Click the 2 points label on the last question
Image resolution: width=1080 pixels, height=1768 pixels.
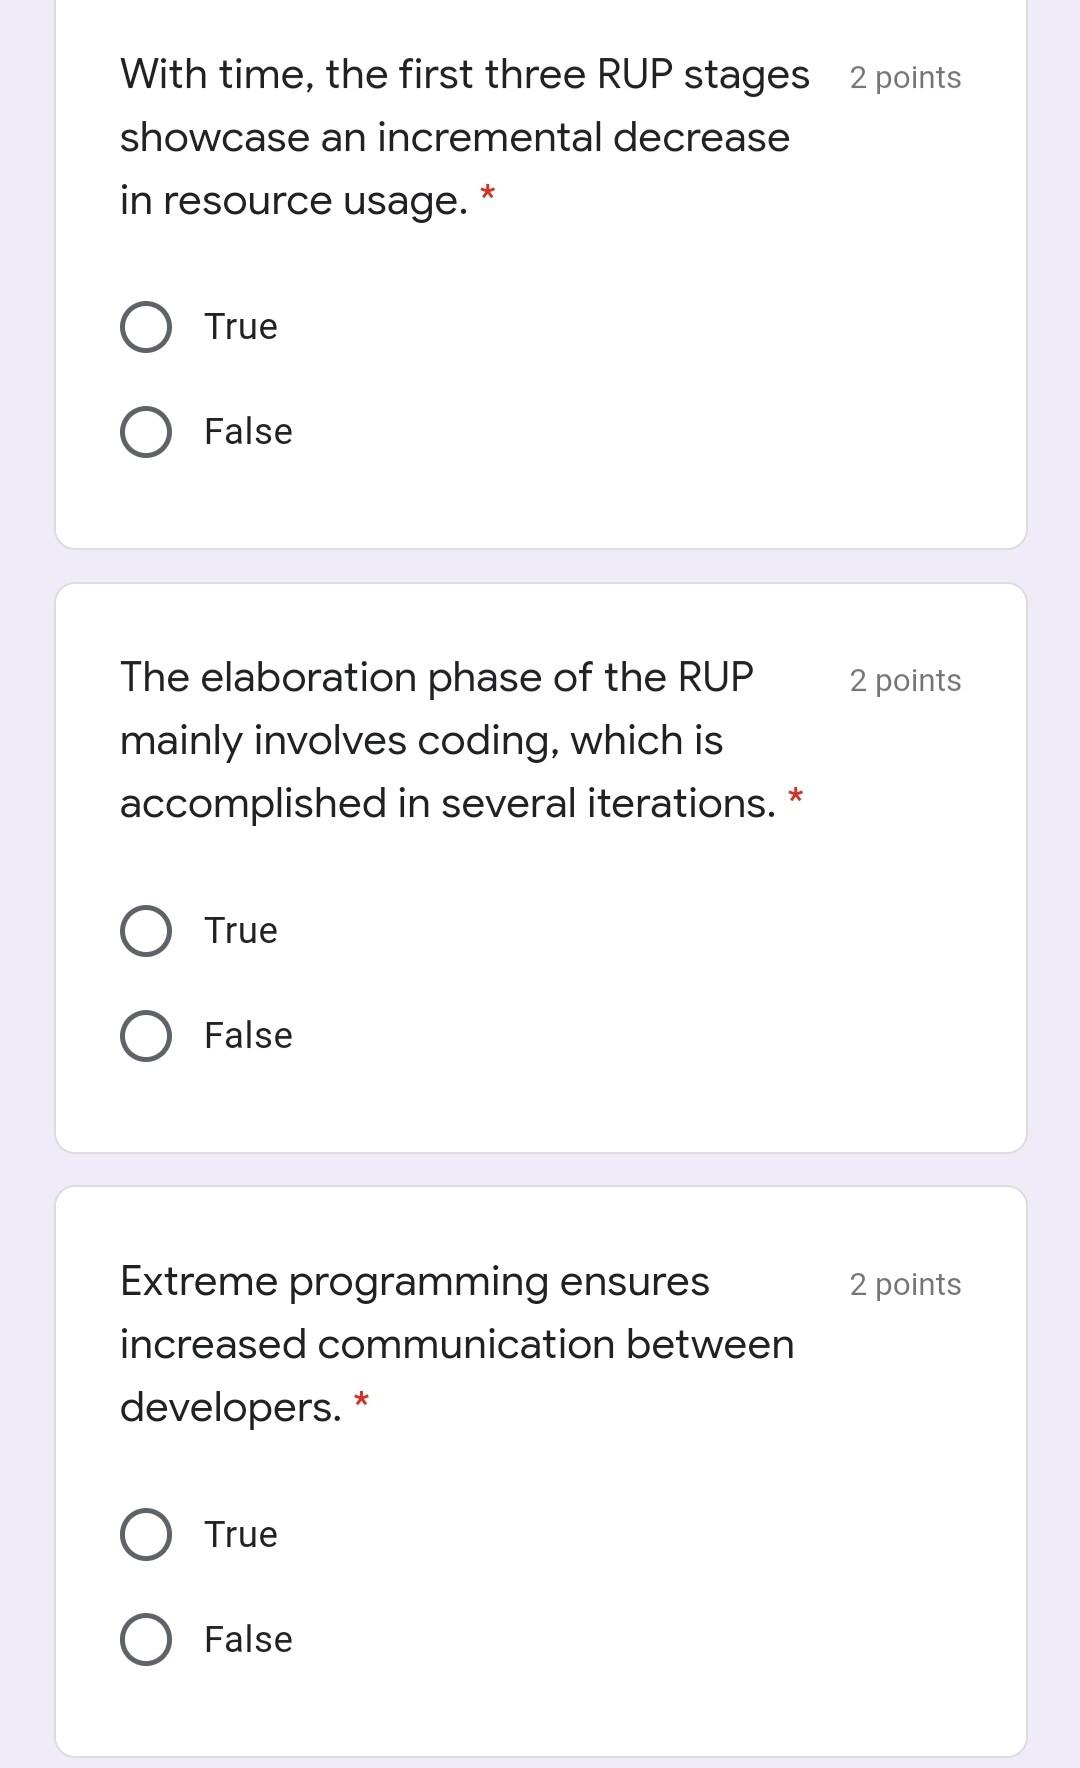[x=904, y=1284]
